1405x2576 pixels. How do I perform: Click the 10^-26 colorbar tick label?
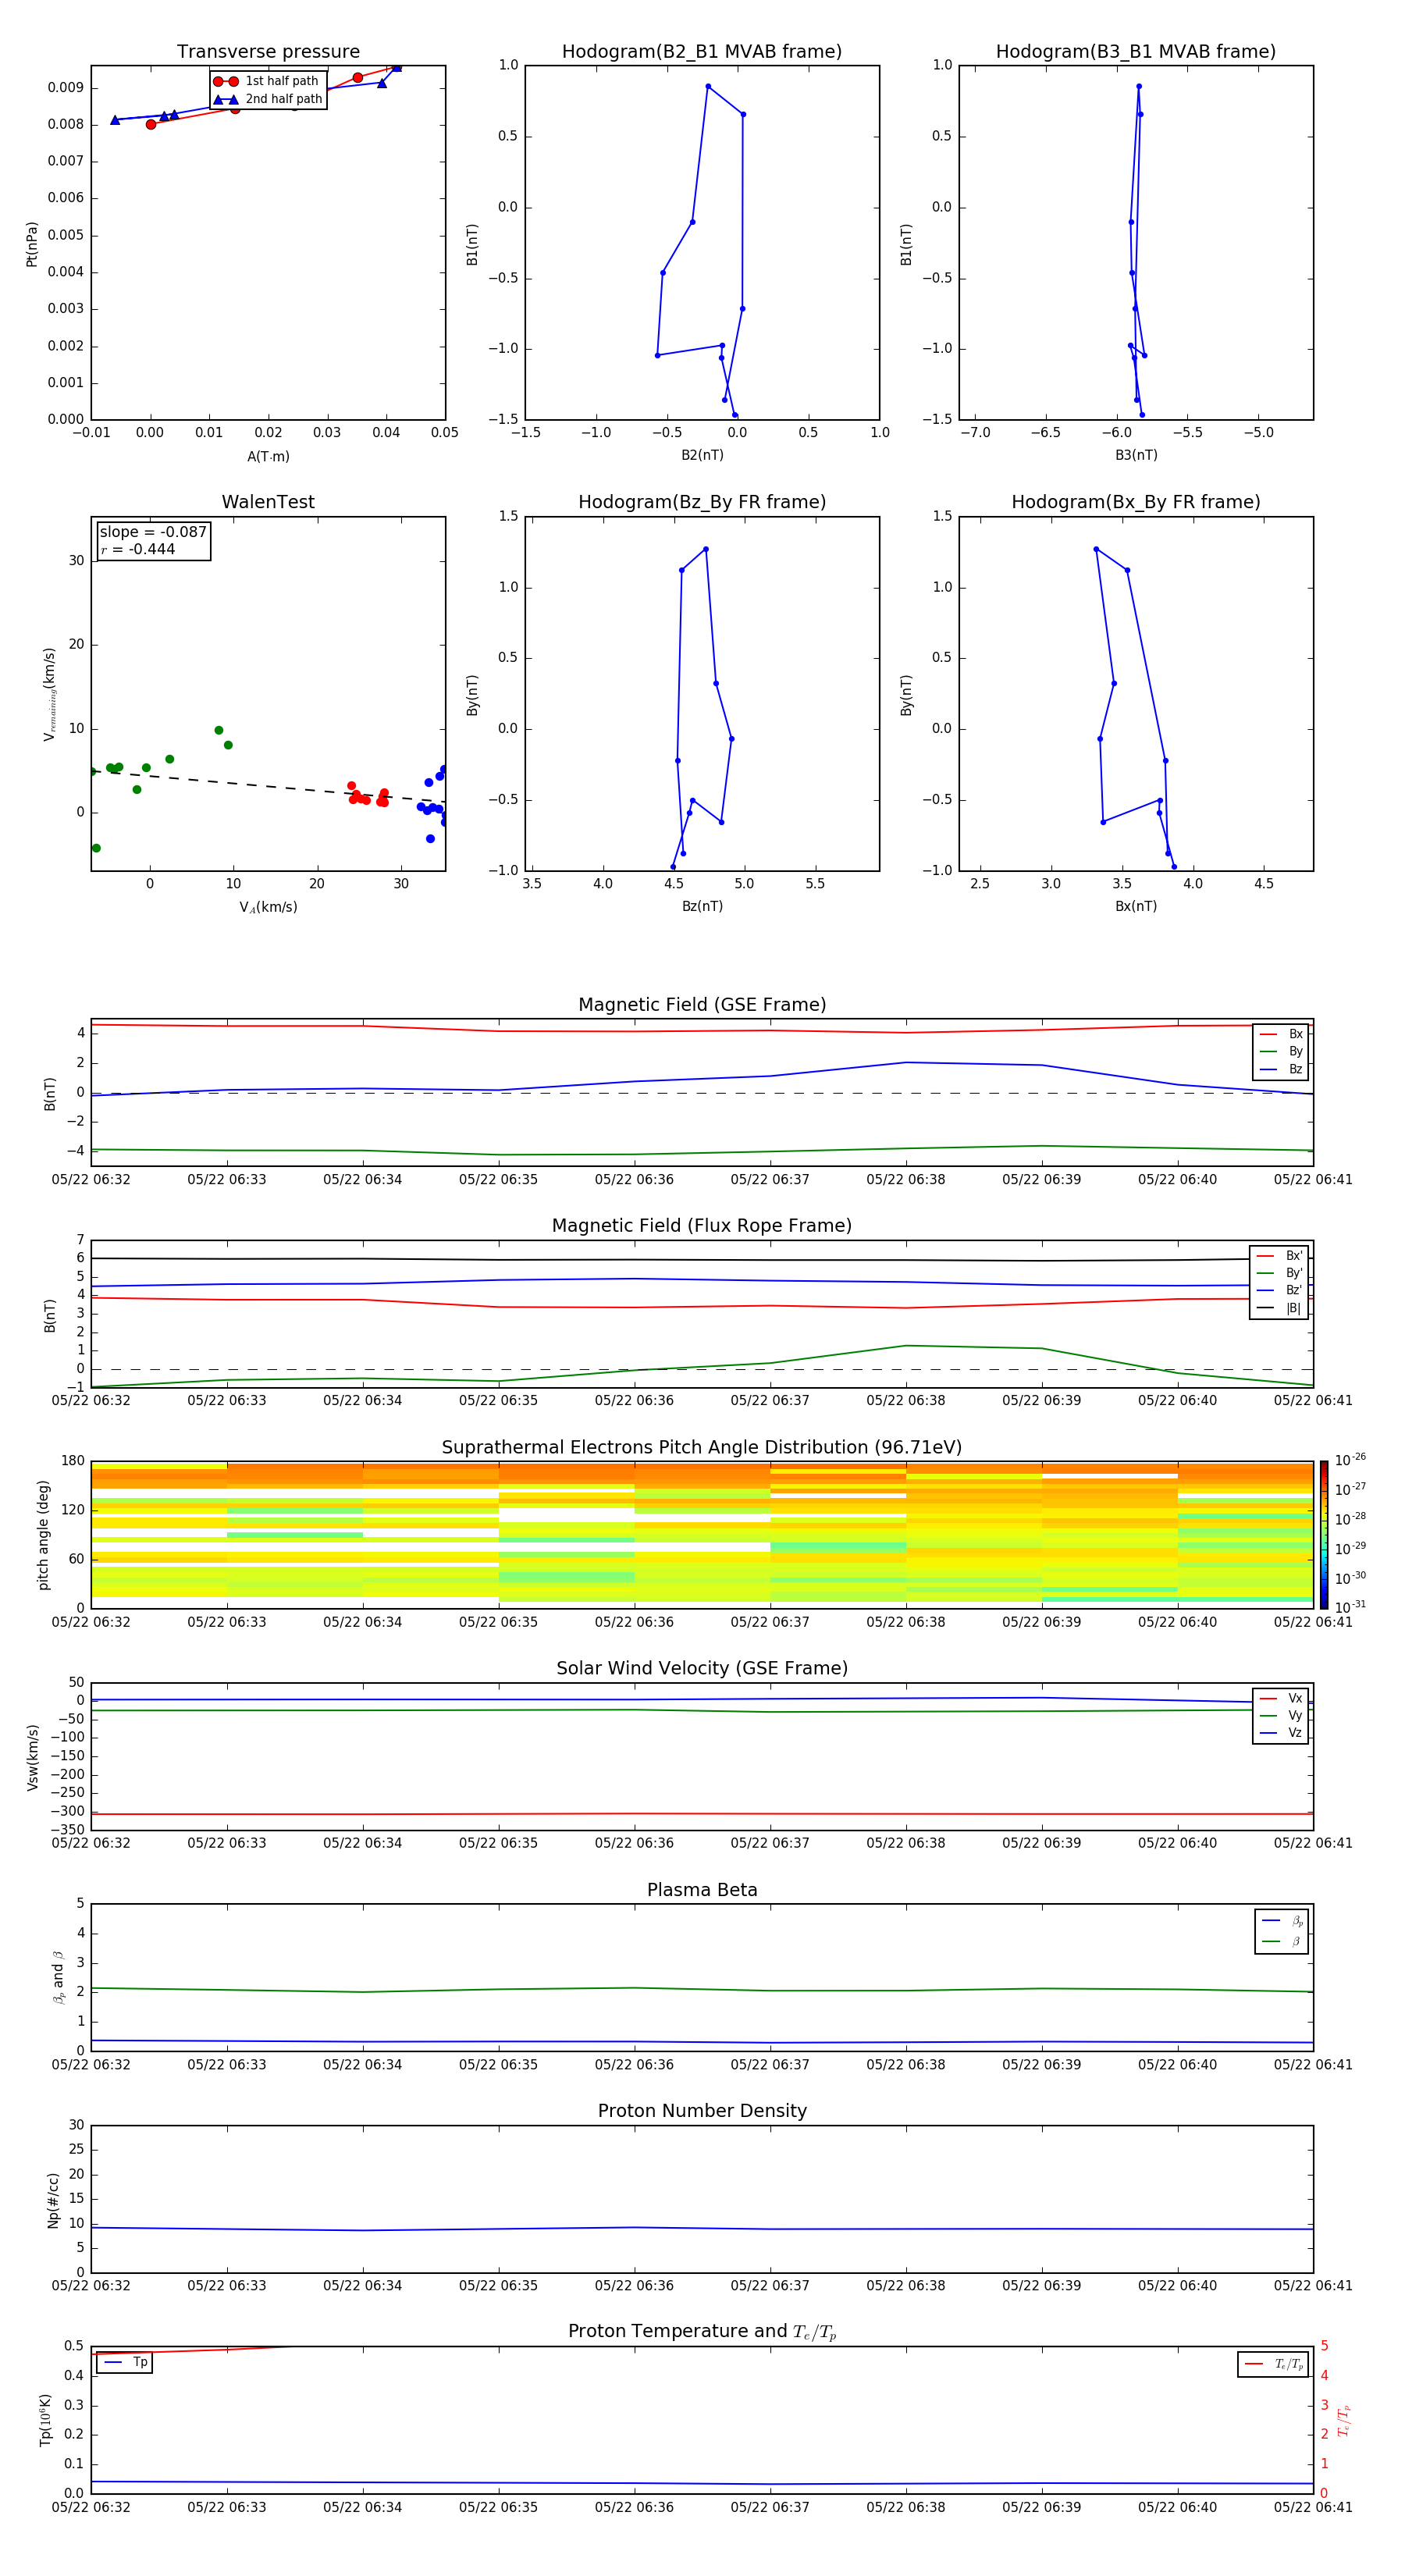click(x=1350, y=1460)
